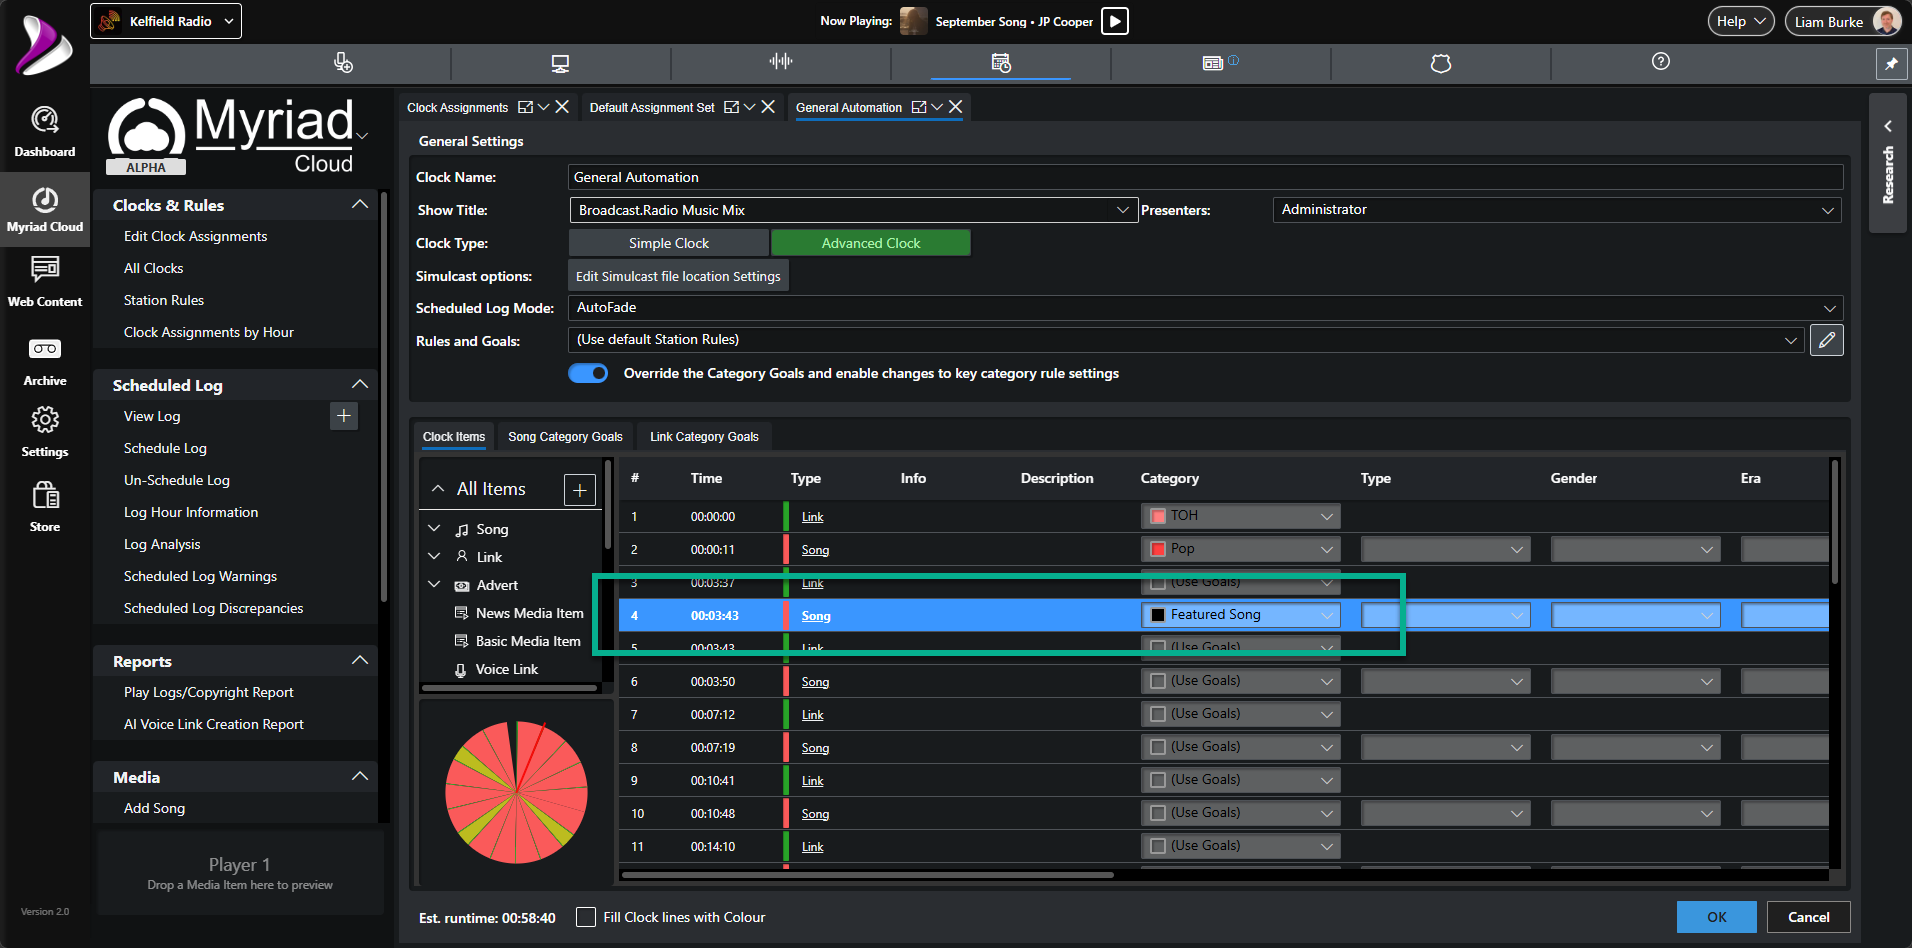This screenshot has width=1912, height=948.
Task: Click the monitor screen toolbar icon
Action: (x=560, y=63)
